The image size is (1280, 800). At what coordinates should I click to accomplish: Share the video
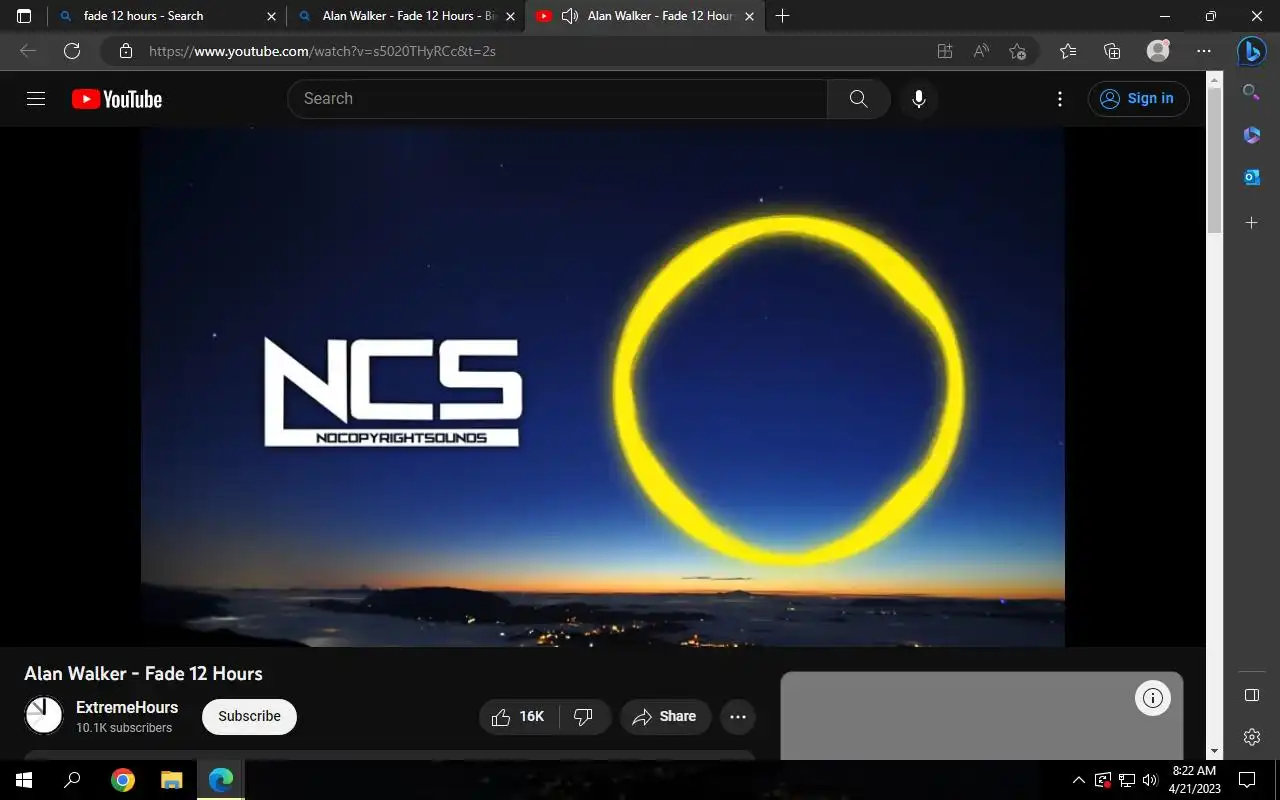click(x=665, y=716)
